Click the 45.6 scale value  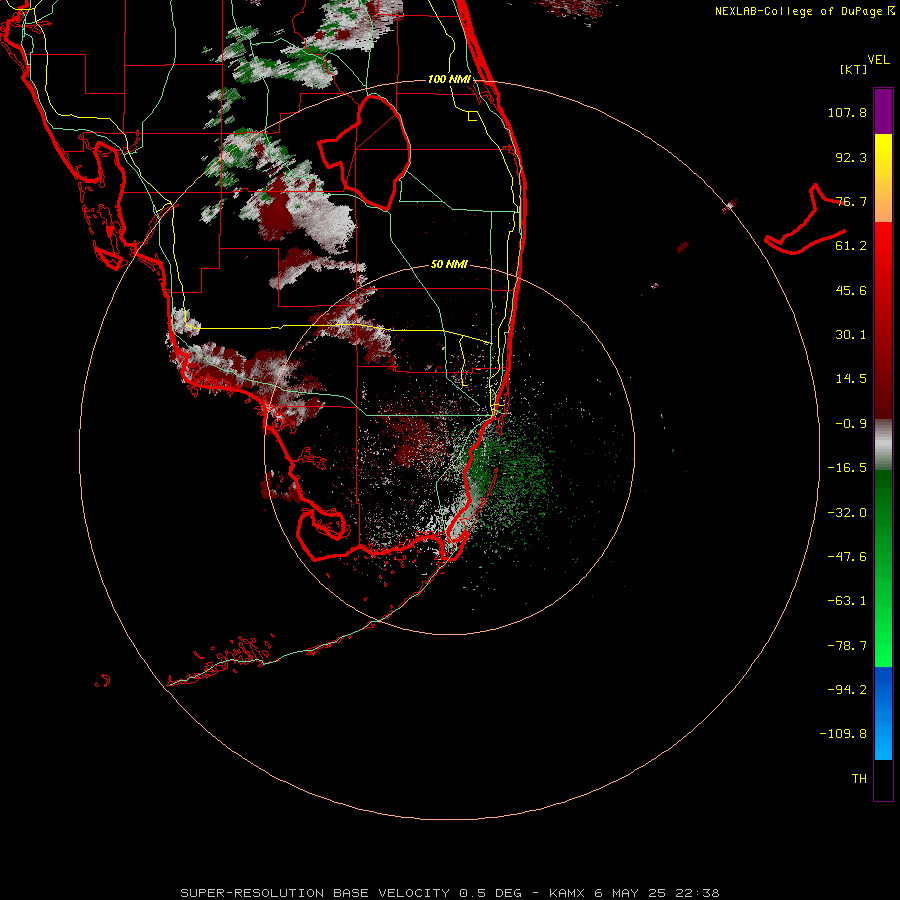click(x=851, y=290)
